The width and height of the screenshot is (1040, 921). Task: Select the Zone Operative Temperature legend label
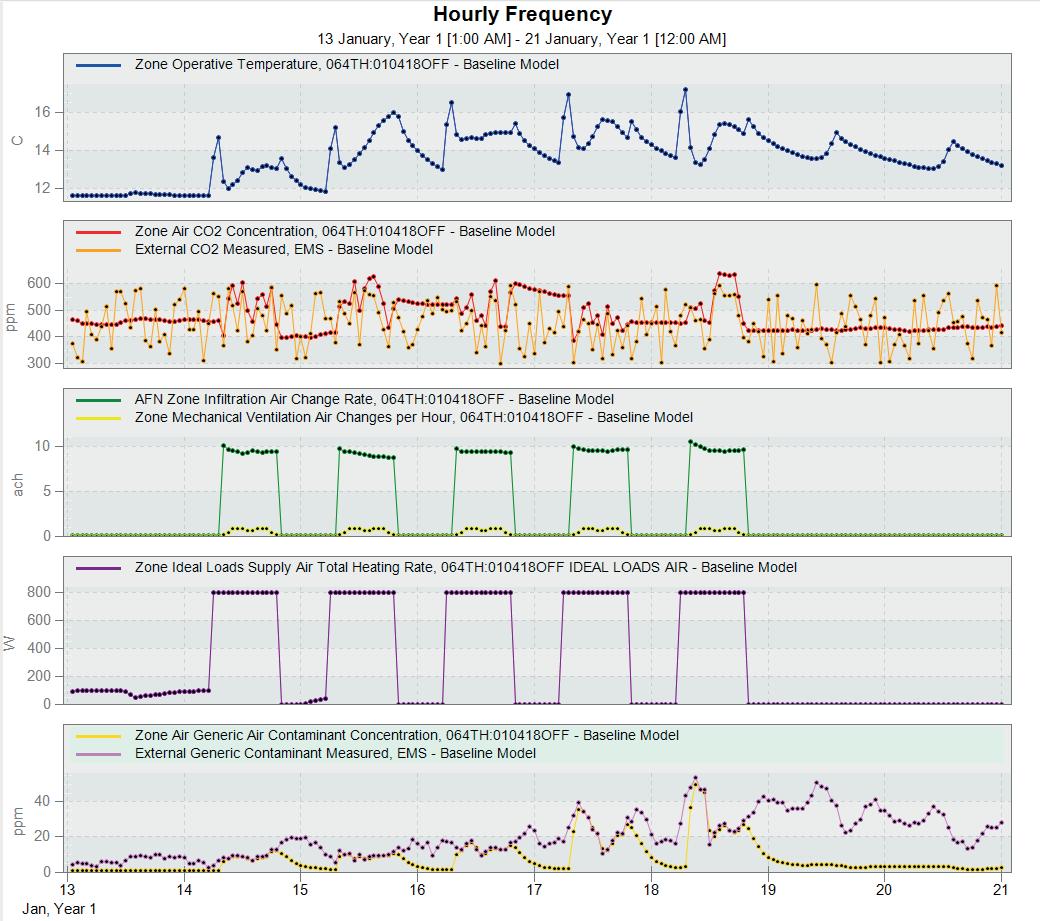point(347,64)
